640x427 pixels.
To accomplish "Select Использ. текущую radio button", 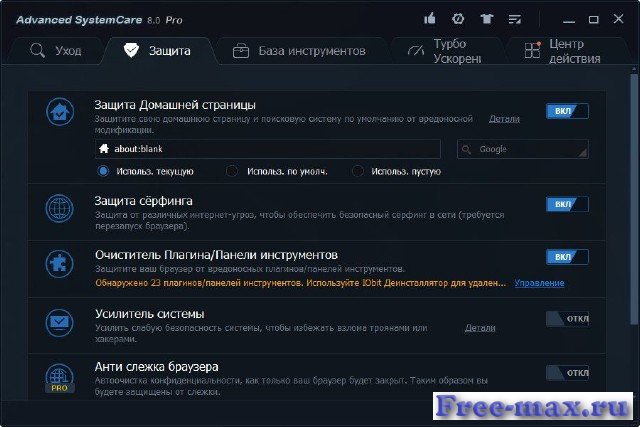I will (x=103, y=171).
